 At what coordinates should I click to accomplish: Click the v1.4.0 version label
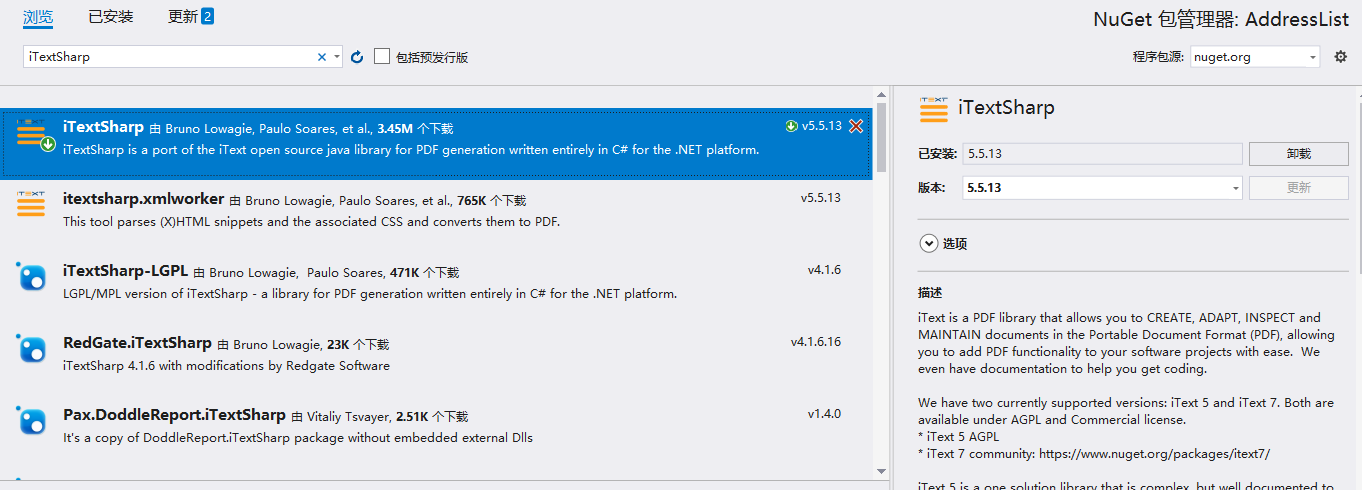point(824,414)
